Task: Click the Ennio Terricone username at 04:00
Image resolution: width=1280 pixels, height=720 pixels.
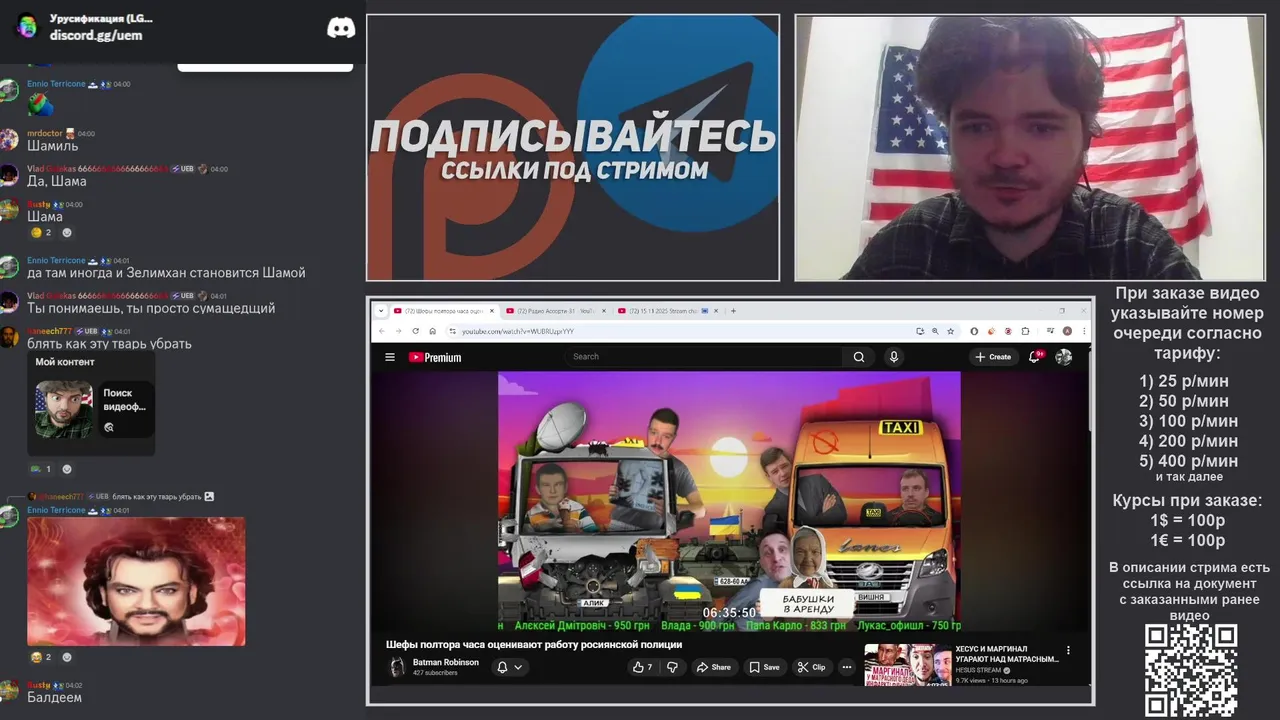Action: tap(56, 84)
